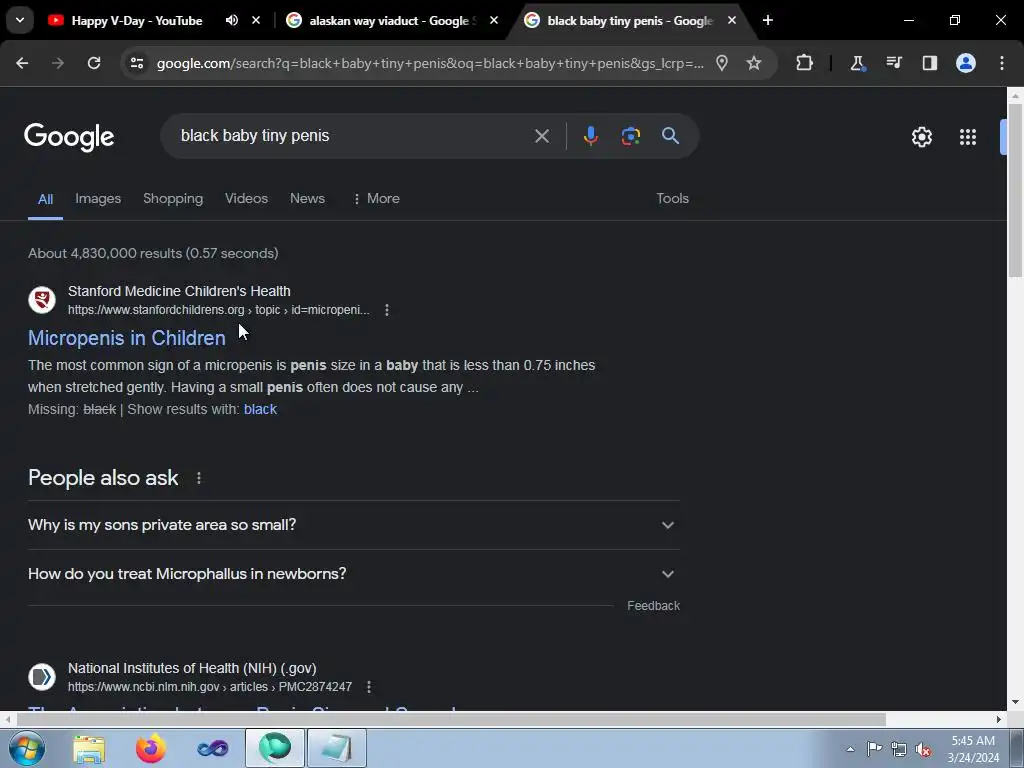The height and width of the screenshot is (768, 1024).
Task: Click the horizontal scrollbar thumb
Action: click(x=451, y=720)
